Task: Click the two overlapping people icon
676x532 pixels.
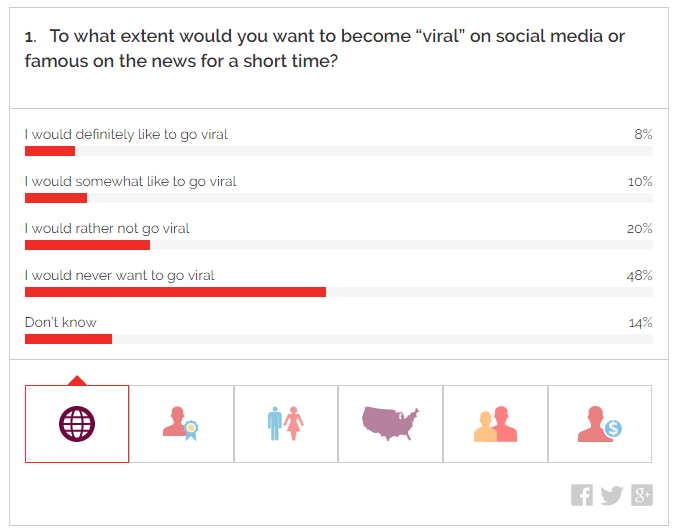Action: (495, 424)
